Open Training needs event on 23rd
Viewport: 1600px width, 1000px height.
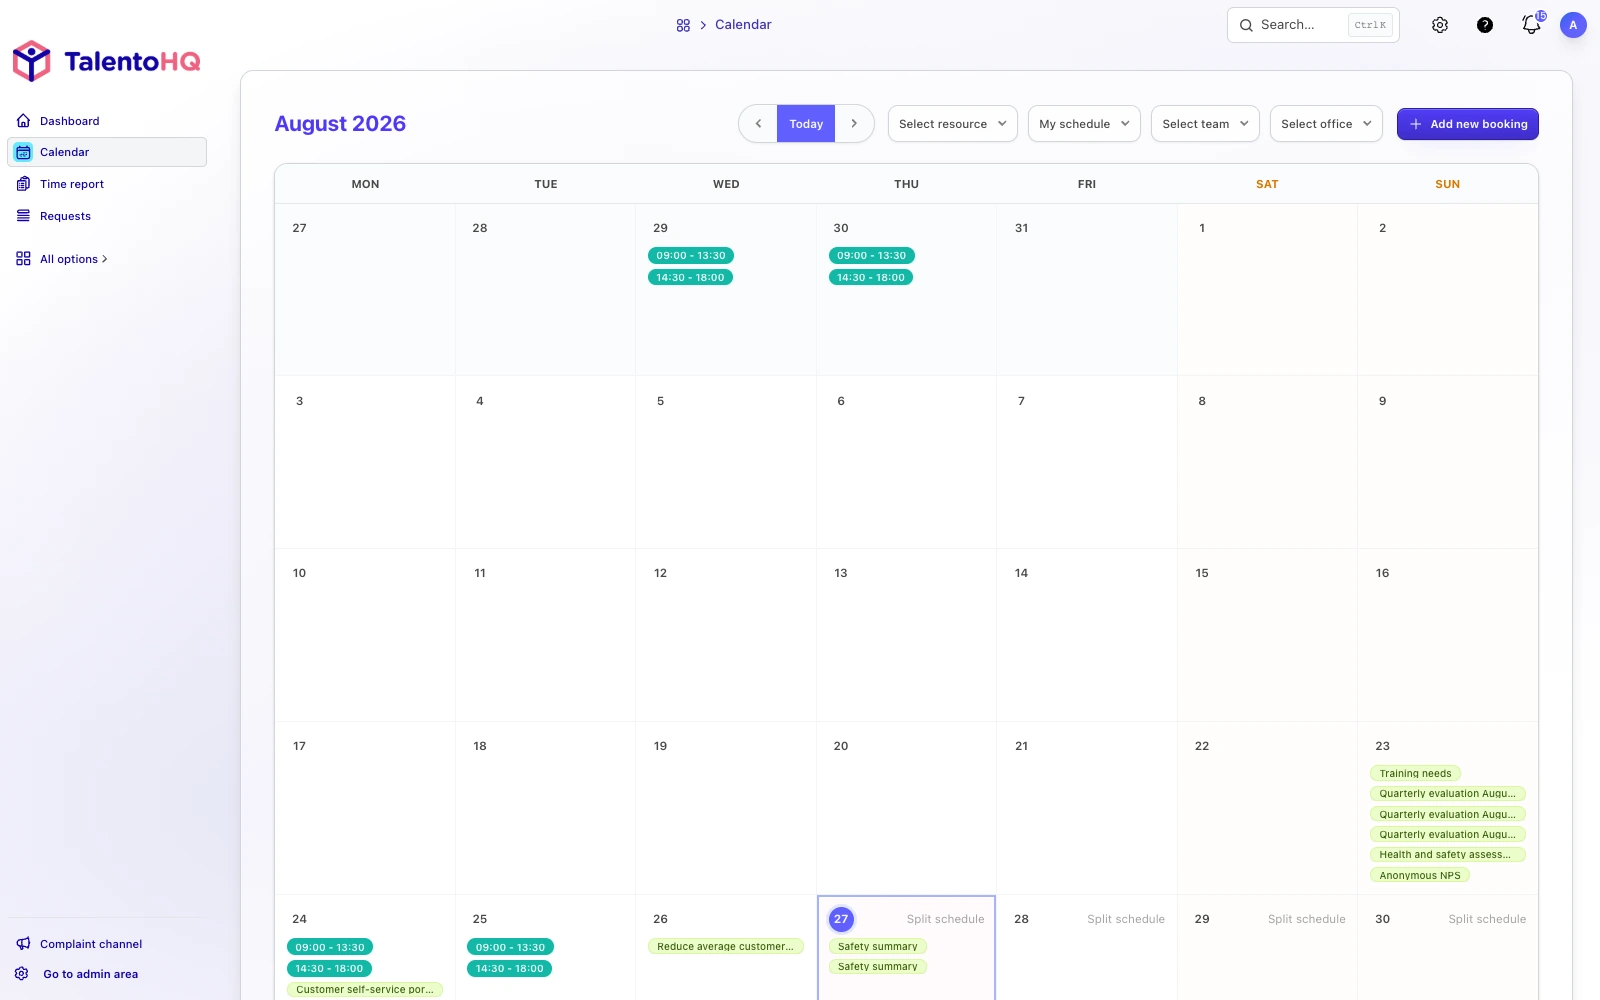coord(1415,773)
